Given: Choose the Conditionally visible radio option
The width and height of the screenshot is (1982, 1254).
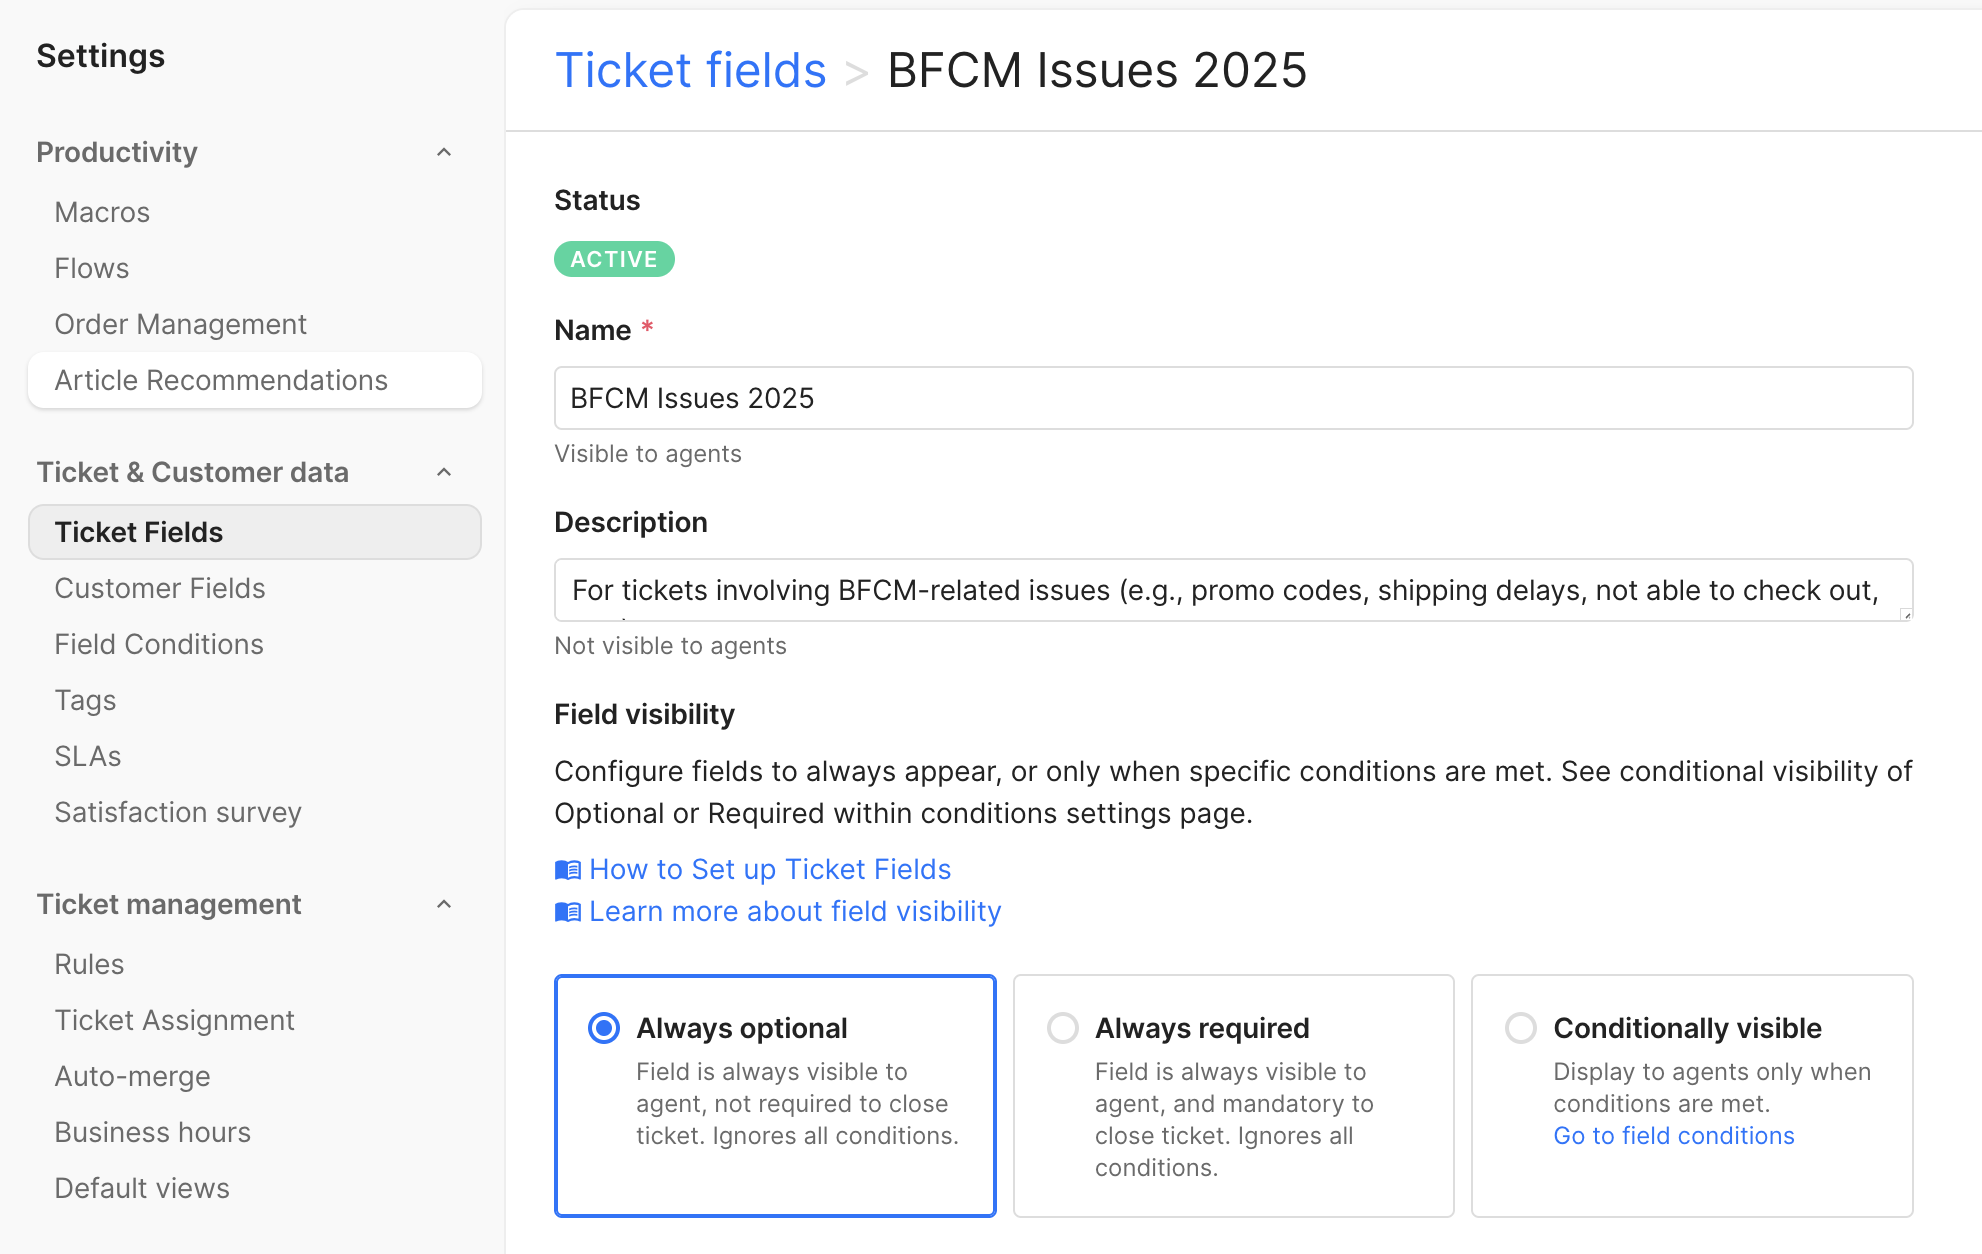Looking at the screenshot, I should point(1521,1028).
